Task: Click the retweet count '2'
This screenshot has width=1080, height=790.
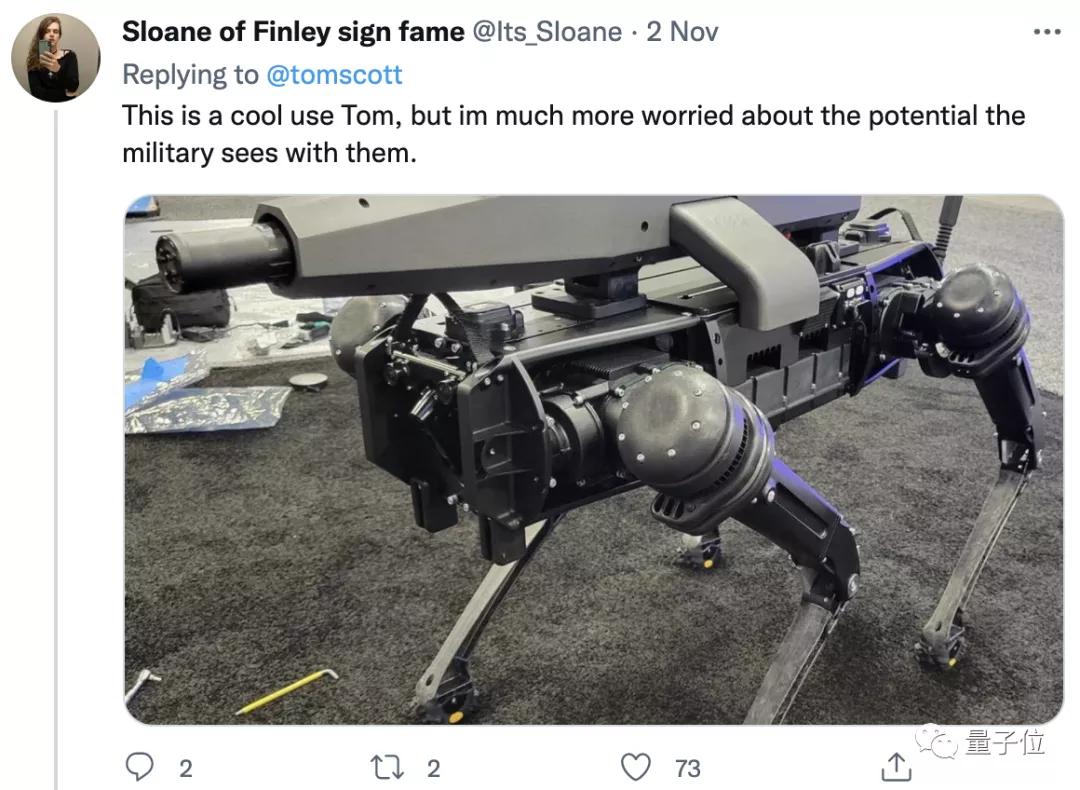Action: tap(433, 768)
